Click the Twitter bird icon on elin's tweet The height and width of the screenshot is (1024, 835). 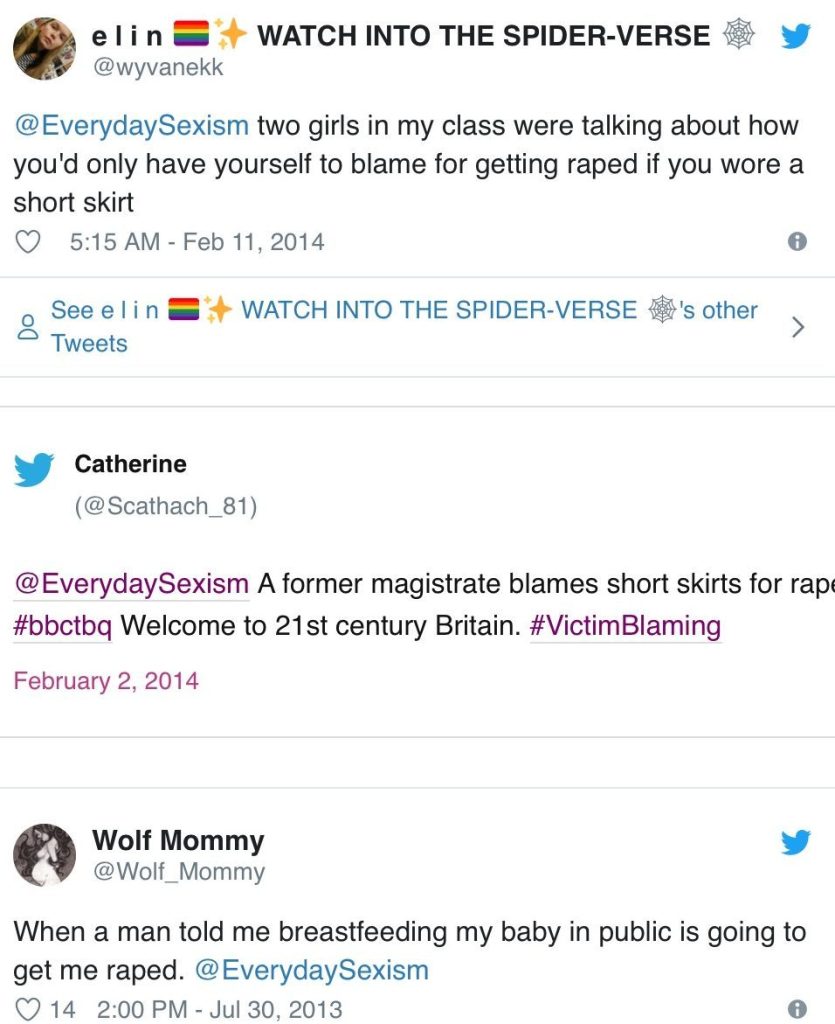pos(796,35)
